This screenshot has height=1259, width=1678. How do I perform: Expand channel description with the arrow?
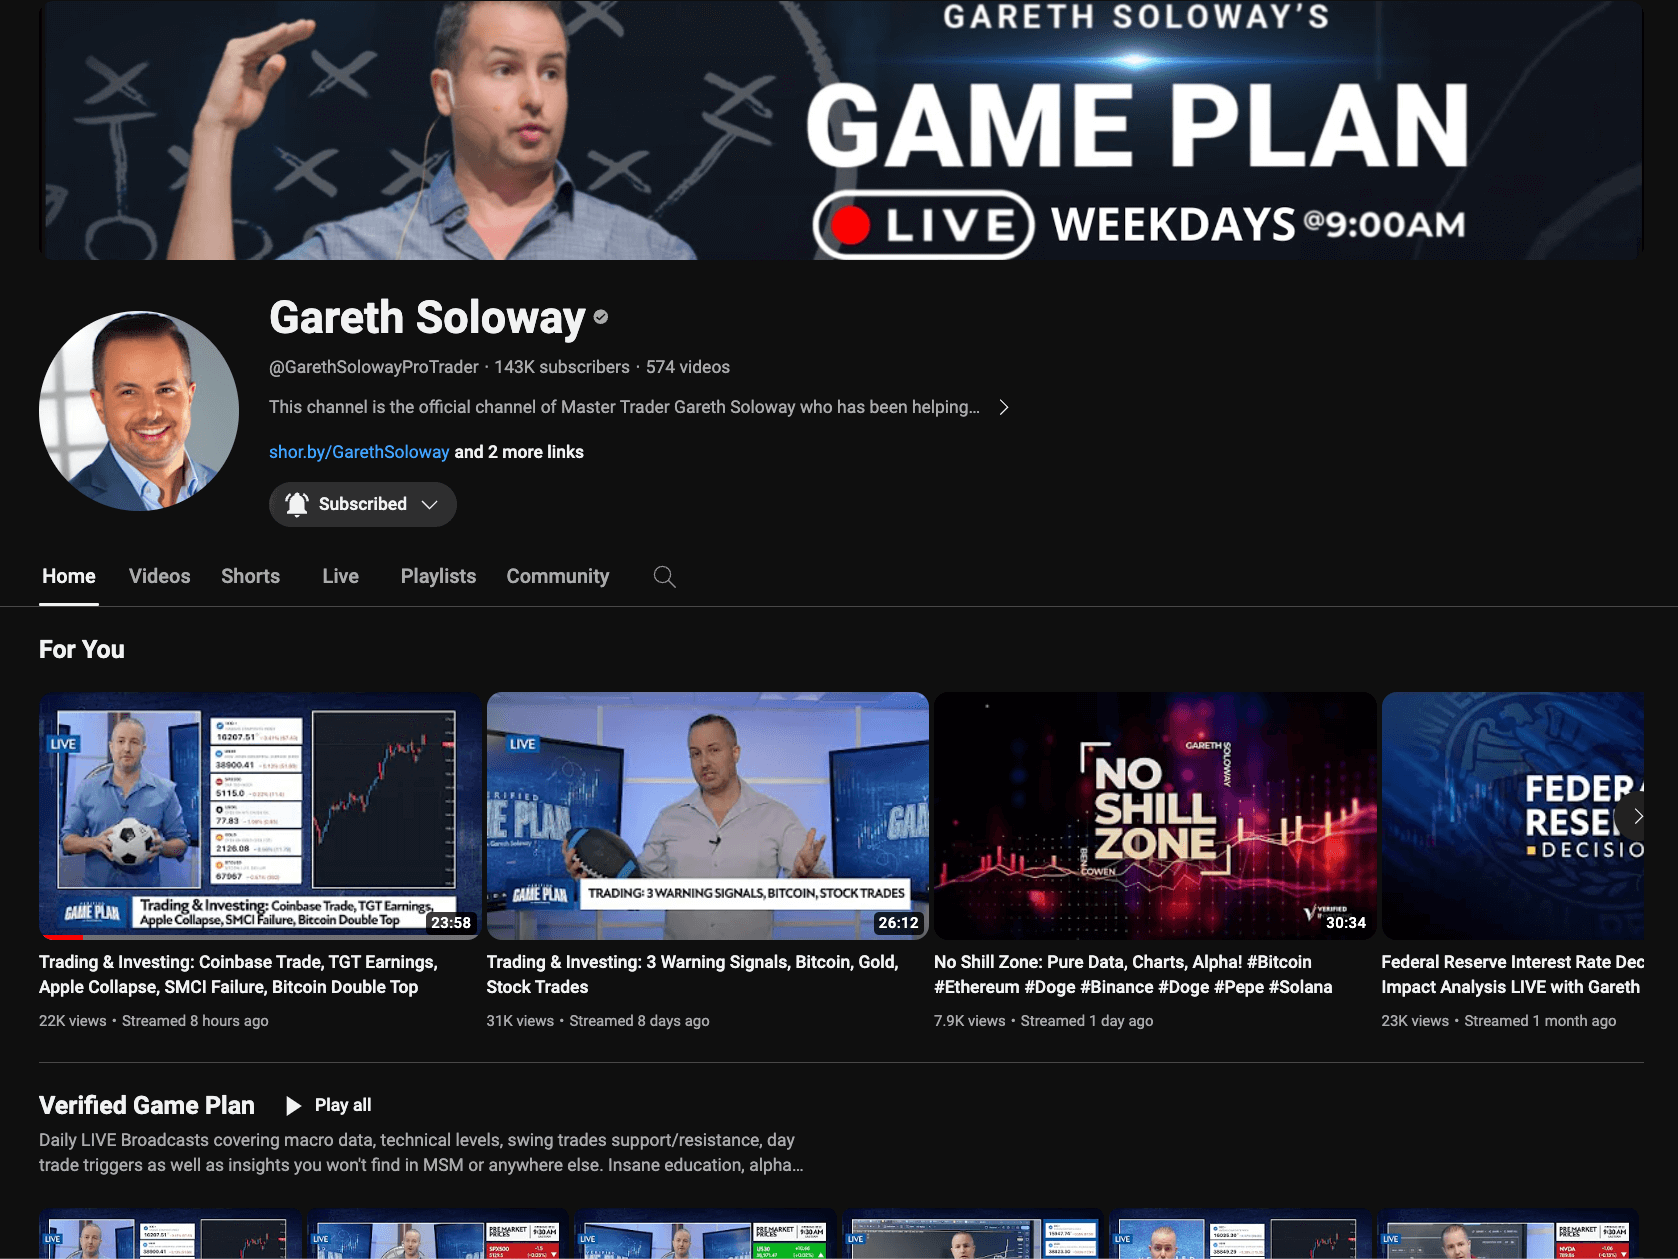pos(1004,407)
